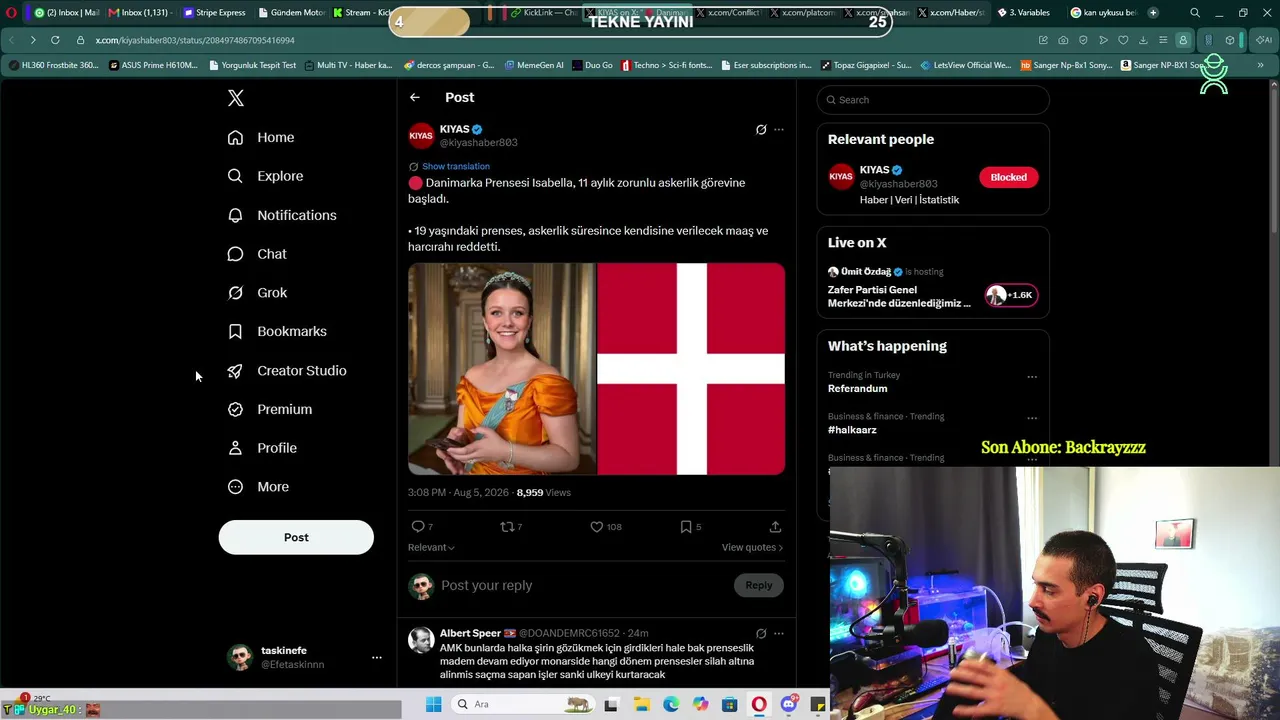Screen dimensions: 1280x720
Task: Open Bookmarks in the sidebar
Action: click(277, 331)
